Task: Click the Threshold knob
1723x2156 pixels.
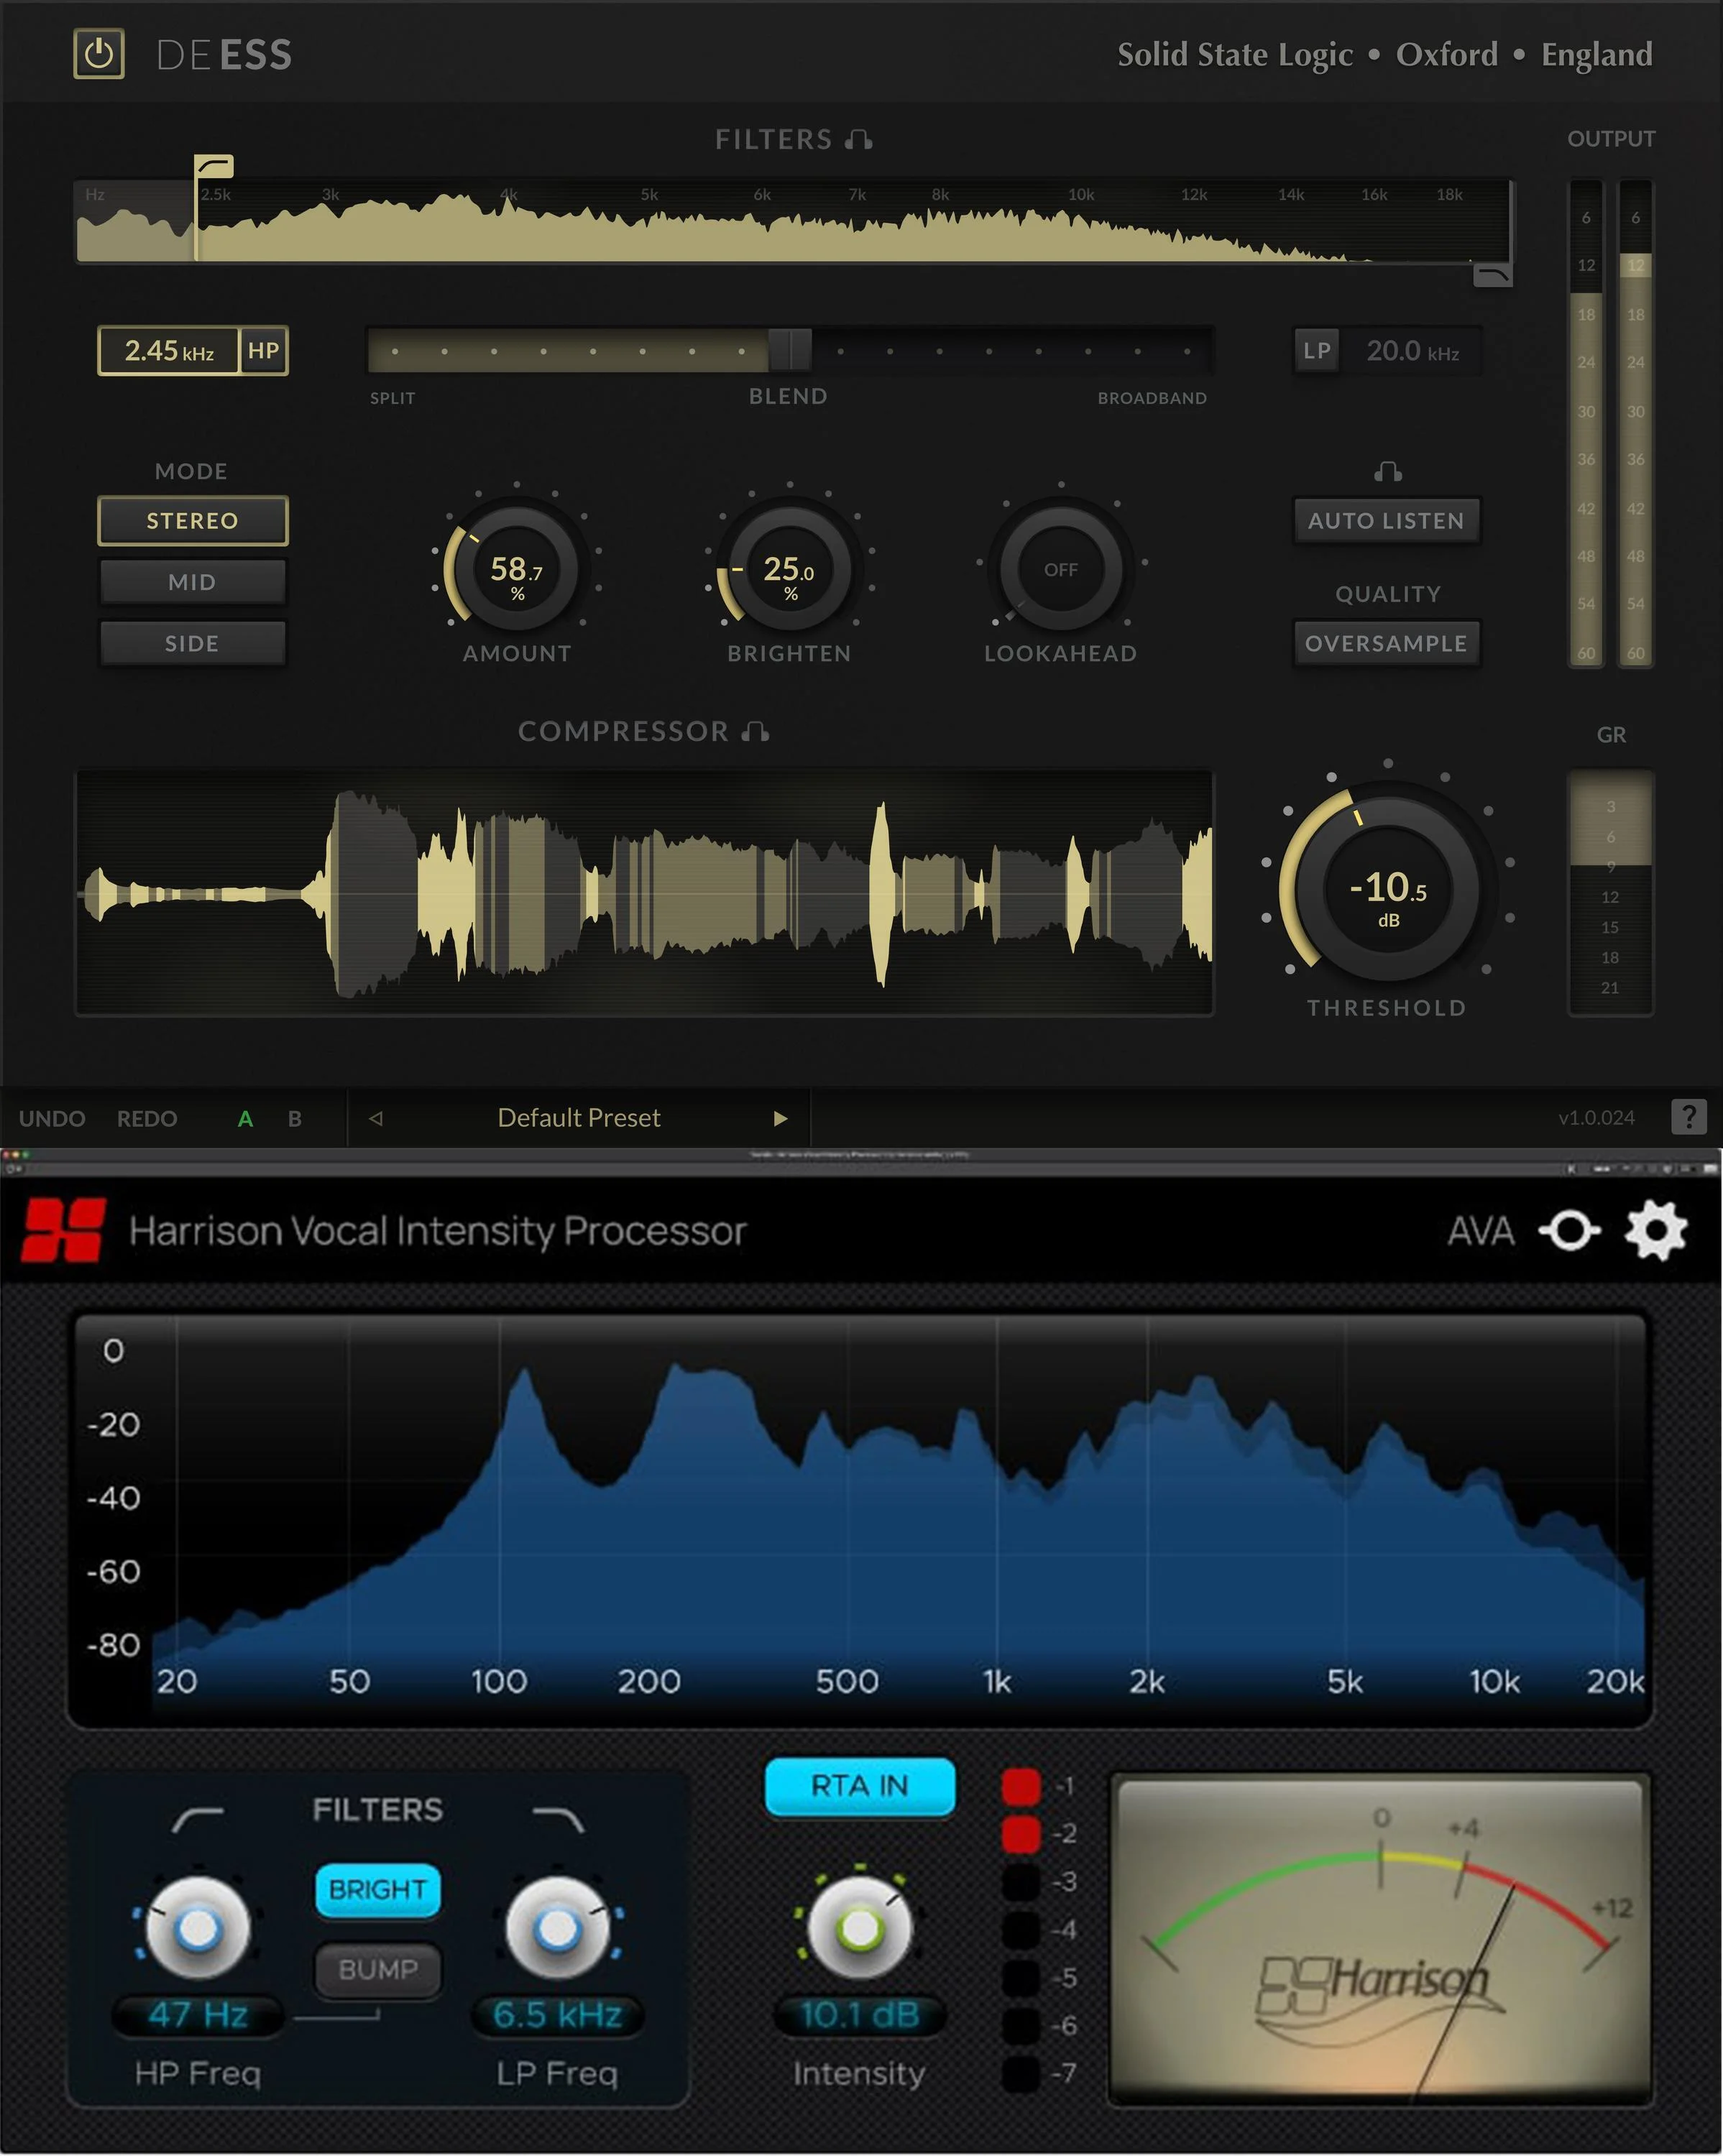Action: (x=1388, y=888)
